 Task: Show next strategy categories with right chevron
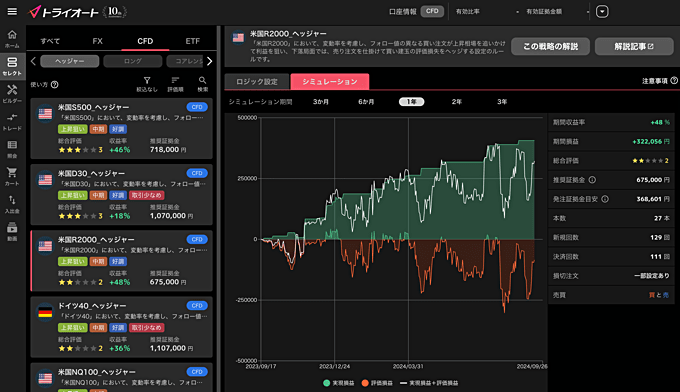210,61
